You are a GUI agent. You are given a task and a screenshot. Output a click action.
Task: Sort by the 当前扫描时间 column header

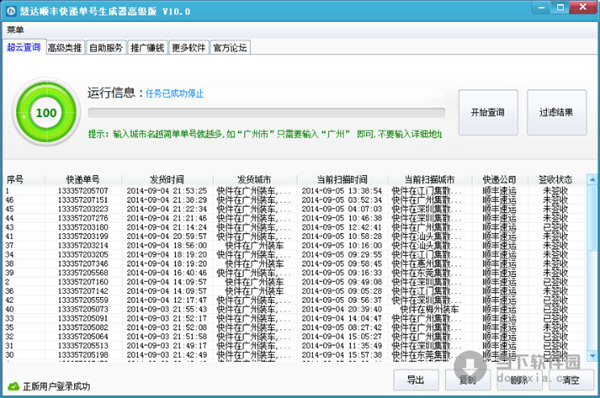click(342, 179)
